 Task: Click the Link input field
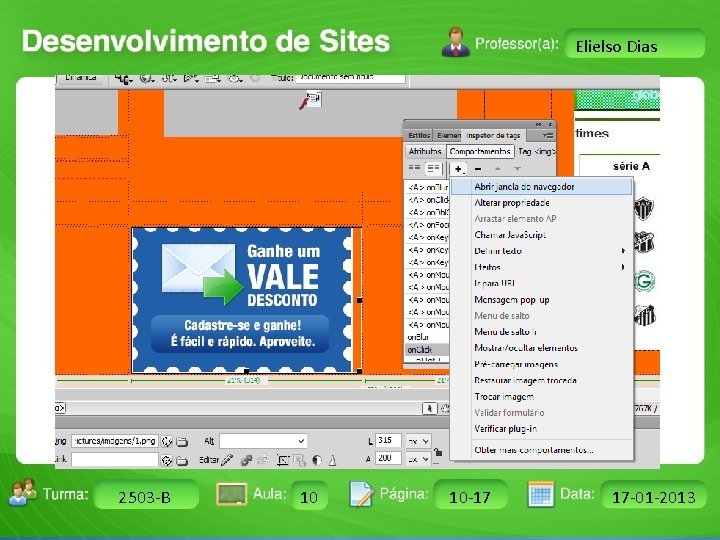(115, 460)
